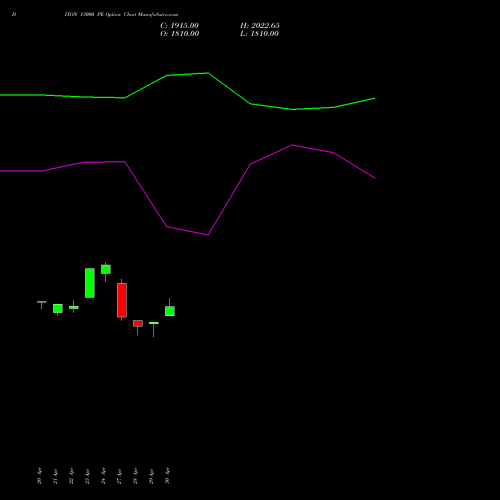Click the 22 Apr date axis label
The image size is (500, 500).
click(71, 476)
